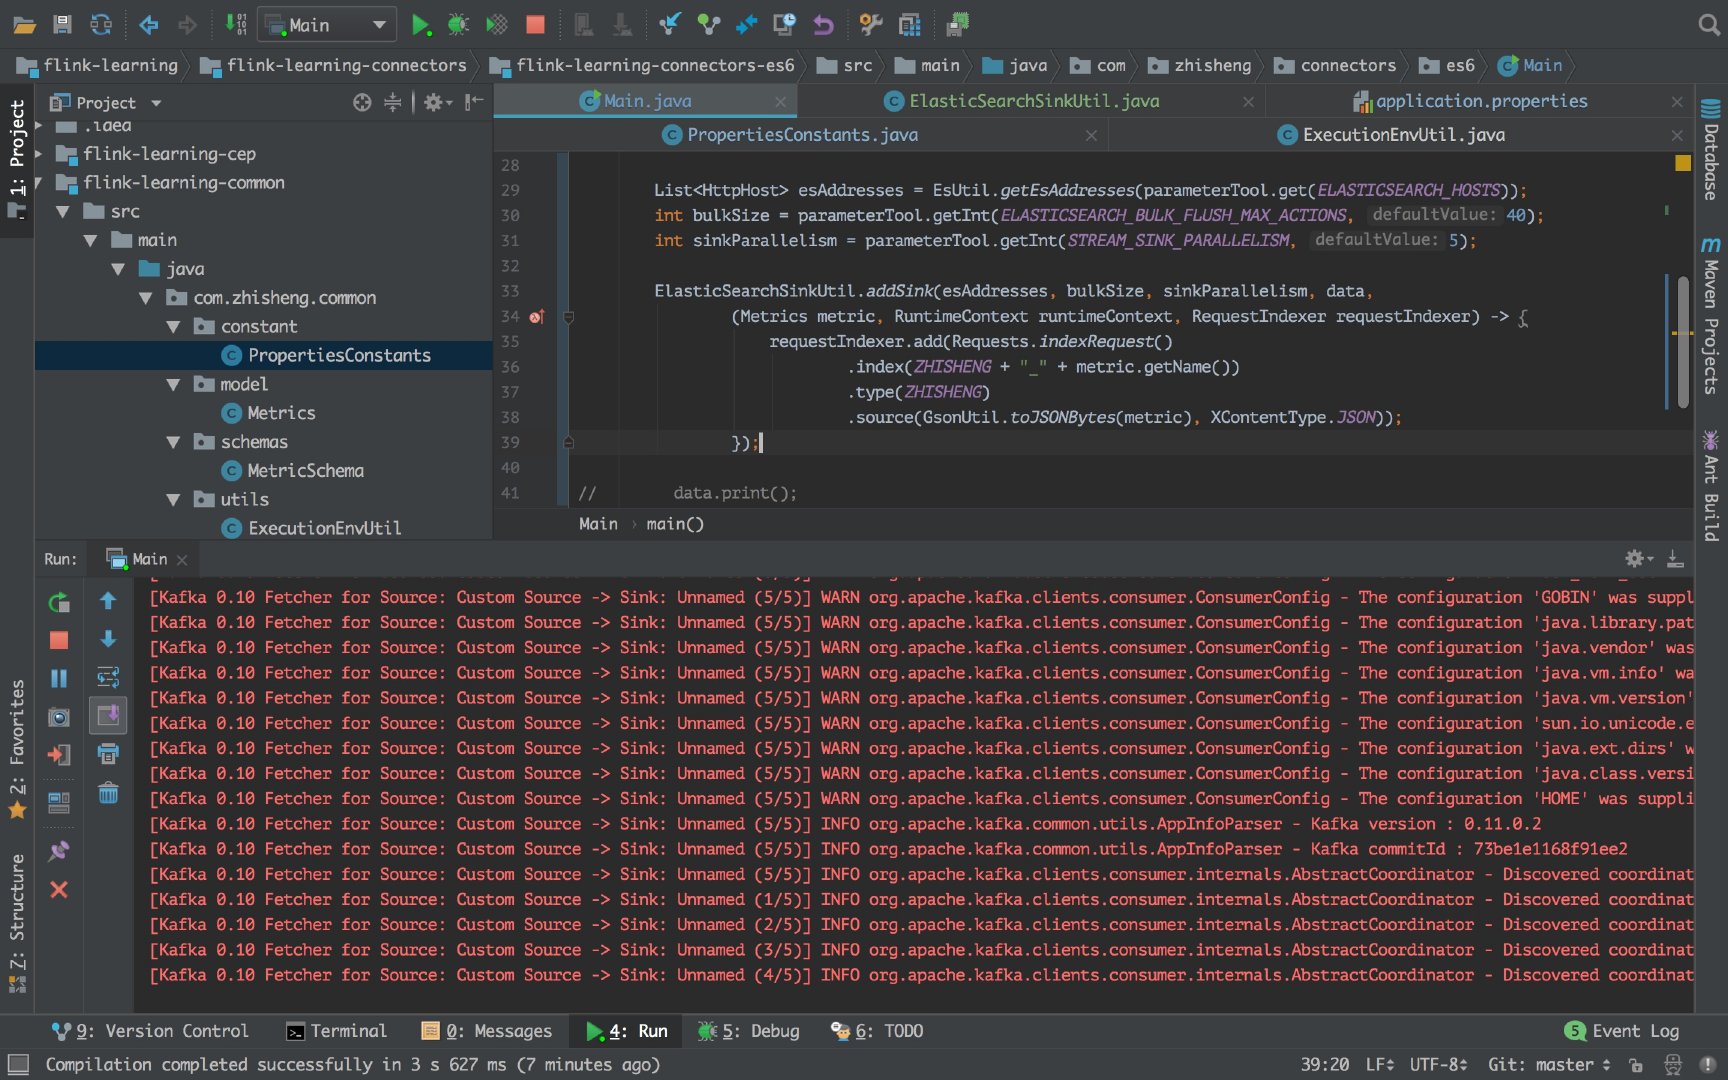Open the Event Log
The height and width of the screenshot is (1080, 1728).
coord(1621,1031)
